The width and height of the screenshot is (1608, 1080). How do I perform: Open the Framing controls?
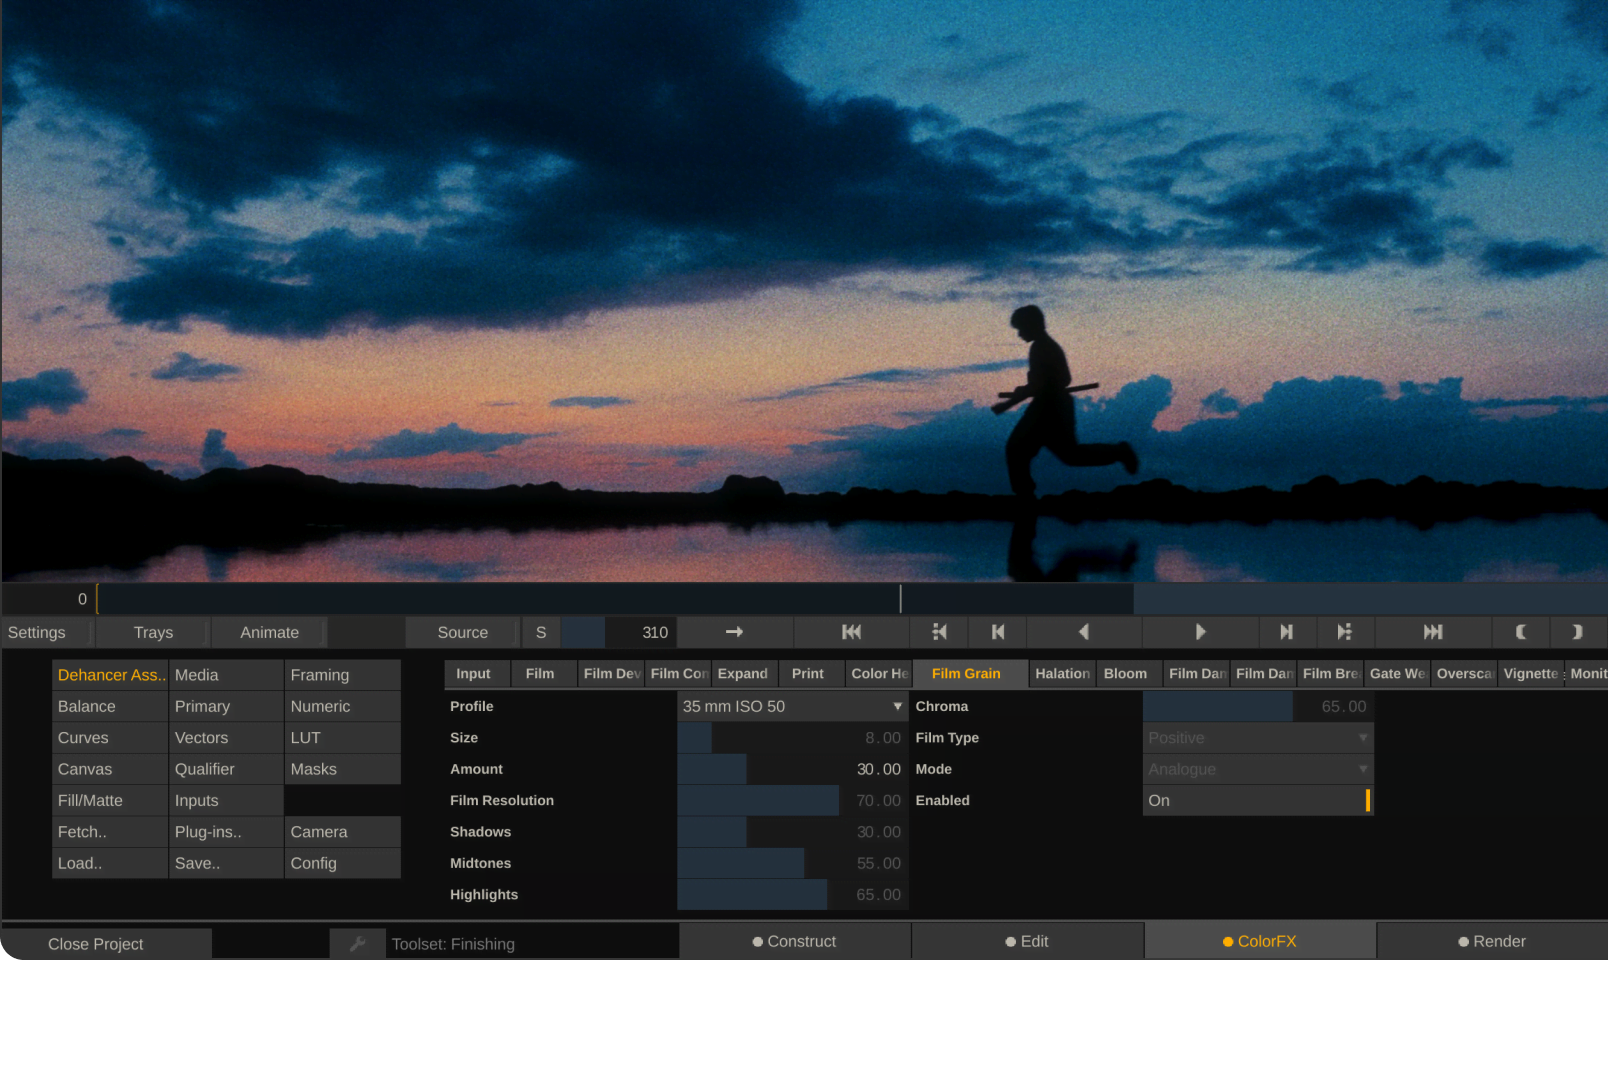342,675
